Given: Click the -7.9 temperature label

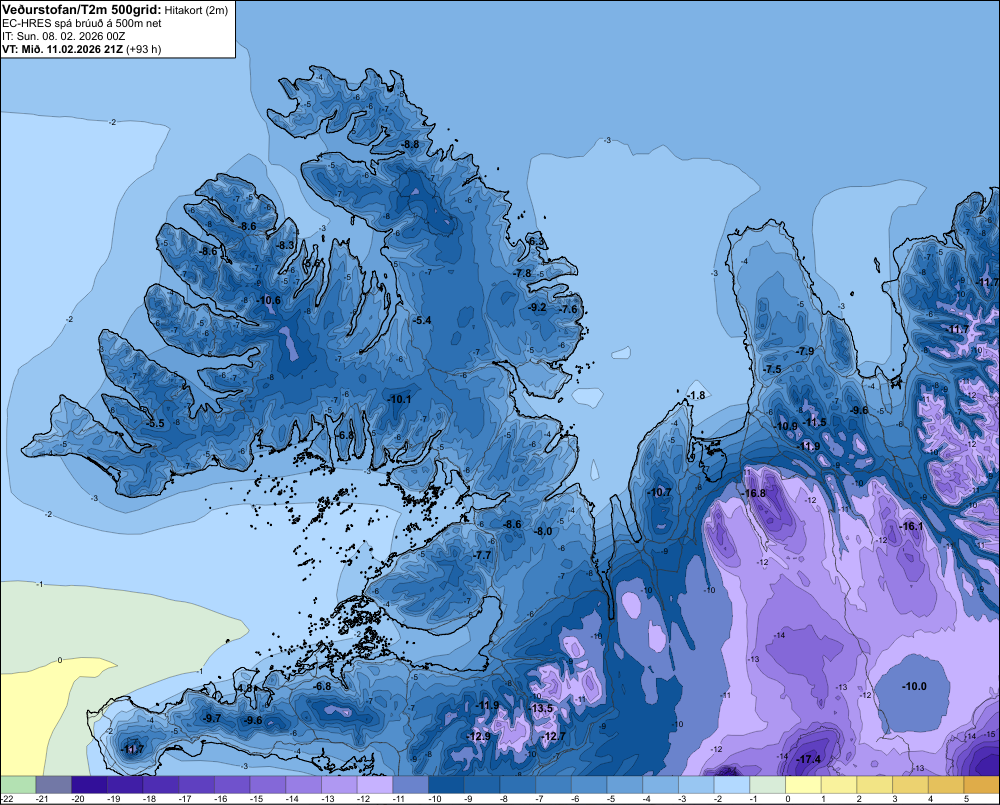Looking at the screenshot, I should point(805,351).
